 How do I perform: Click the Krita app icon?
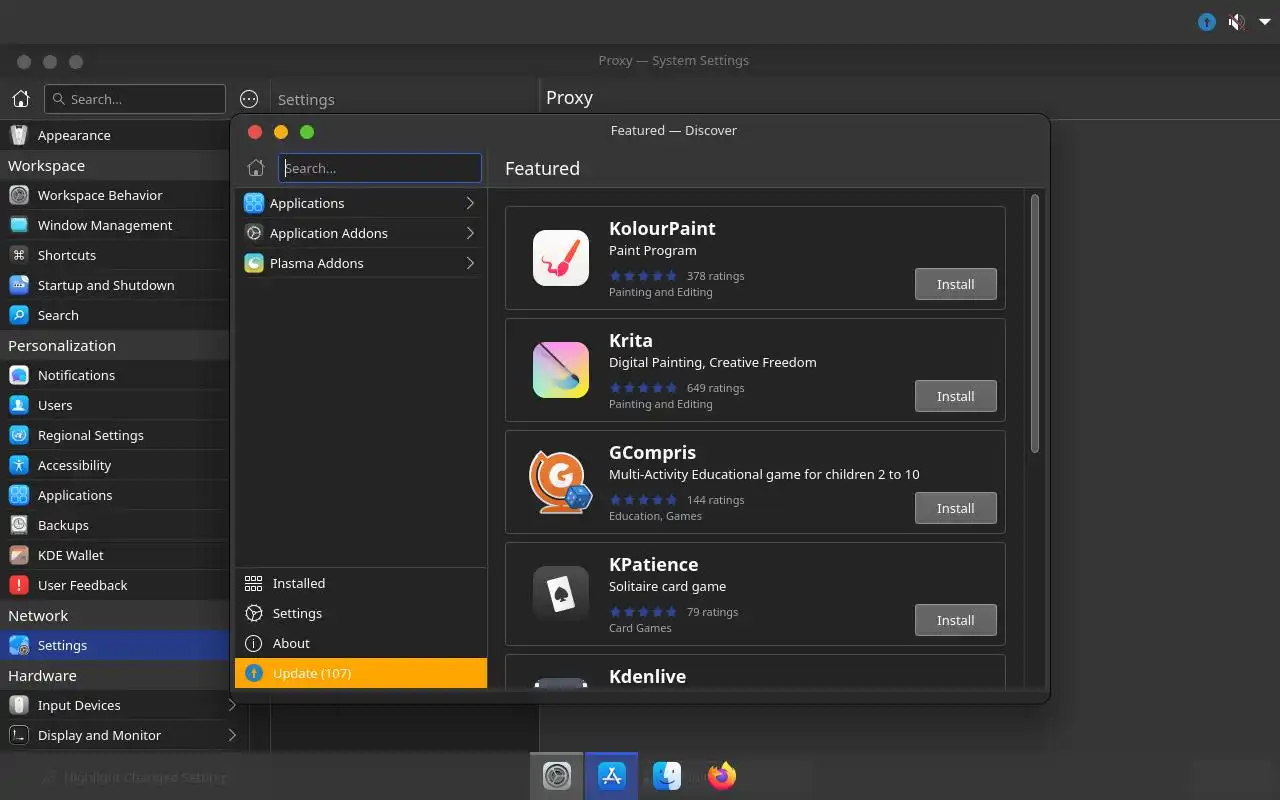point(561,370)
